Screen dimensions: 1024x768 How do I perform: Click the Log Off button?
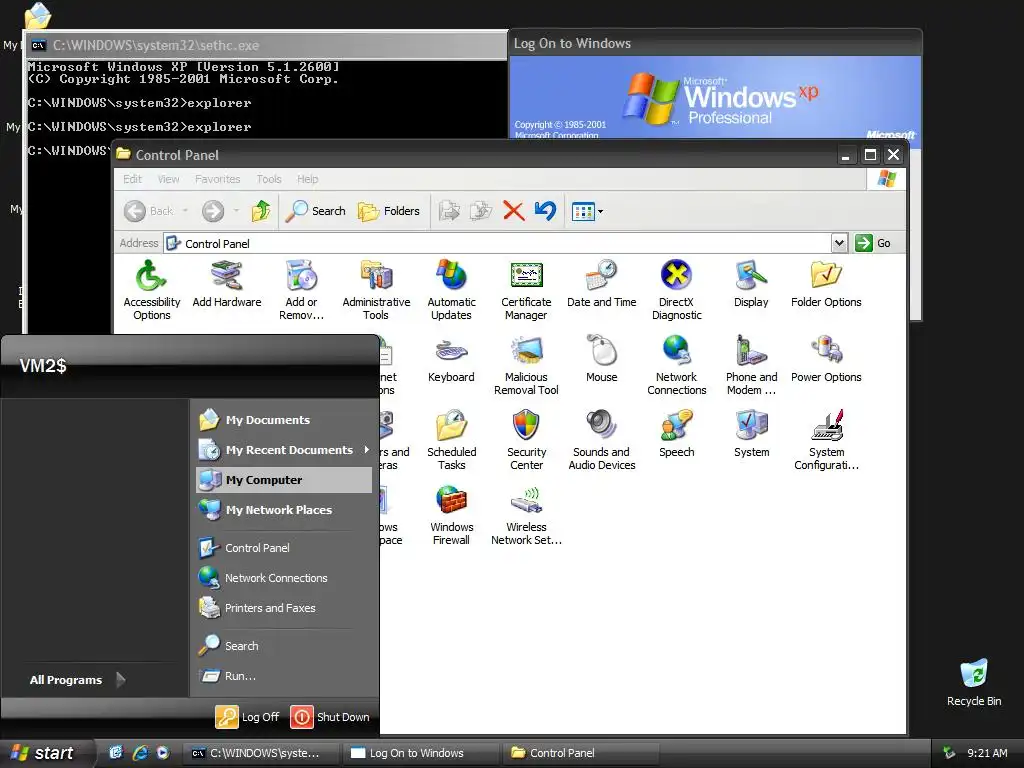click(248, 717)
